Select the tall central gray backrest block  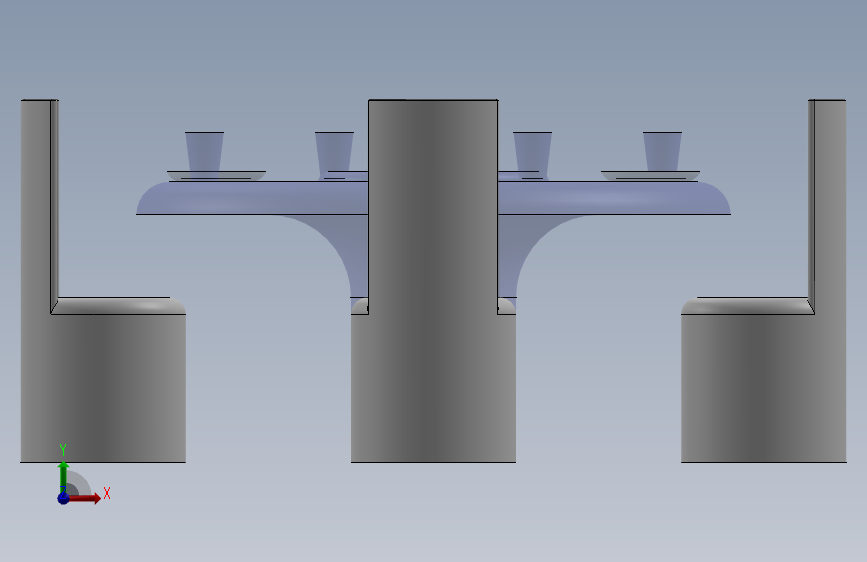pyautogui.click(x=433, y=207)
